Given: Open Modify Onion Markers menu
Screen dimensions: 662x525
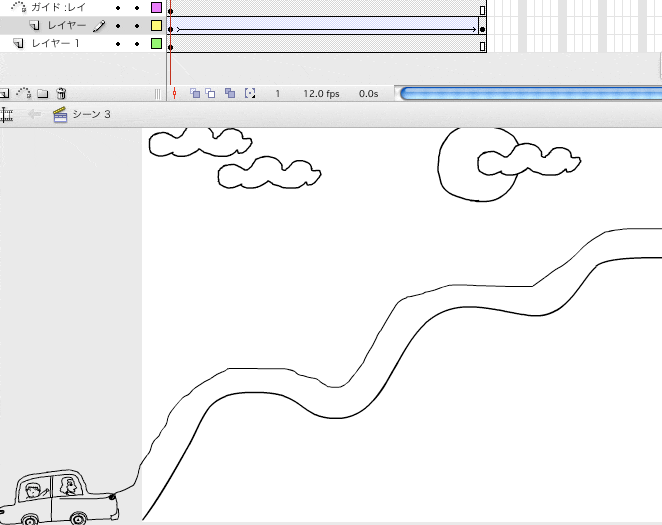Looking at the screenshot, I should 250,93.
